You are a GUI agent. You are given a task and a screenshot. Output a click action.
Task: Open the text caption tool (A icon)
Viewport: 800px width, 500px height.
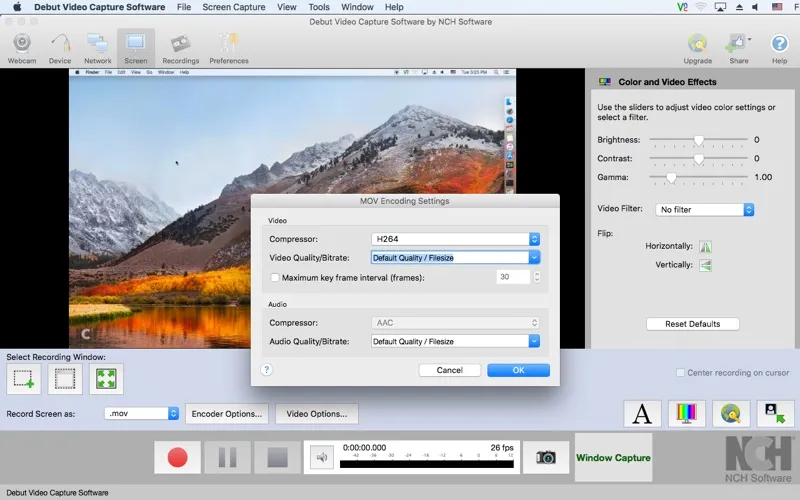[643, 413]
